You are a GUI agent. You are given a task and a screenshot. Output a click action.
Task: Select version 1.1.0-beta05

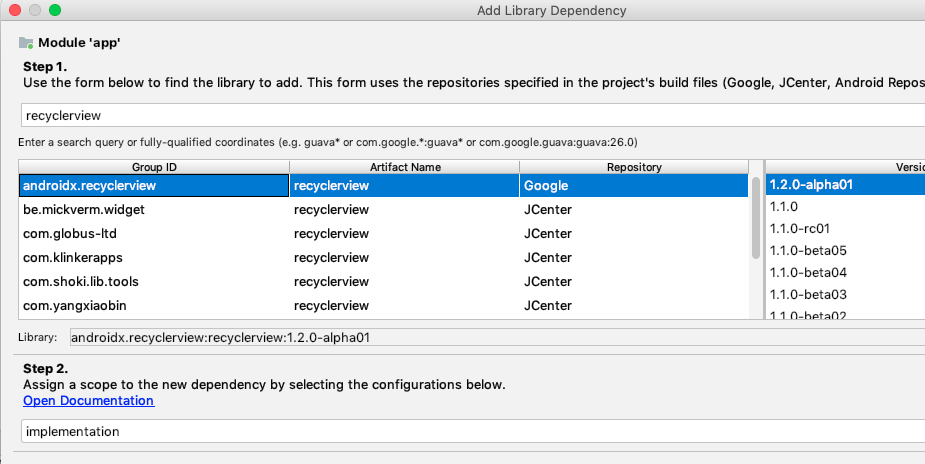845,251
